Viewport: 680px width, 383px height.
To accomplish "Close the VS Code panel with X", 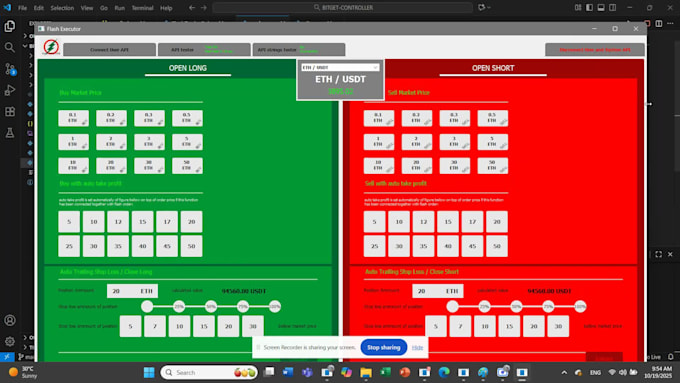I will [670, 254].
